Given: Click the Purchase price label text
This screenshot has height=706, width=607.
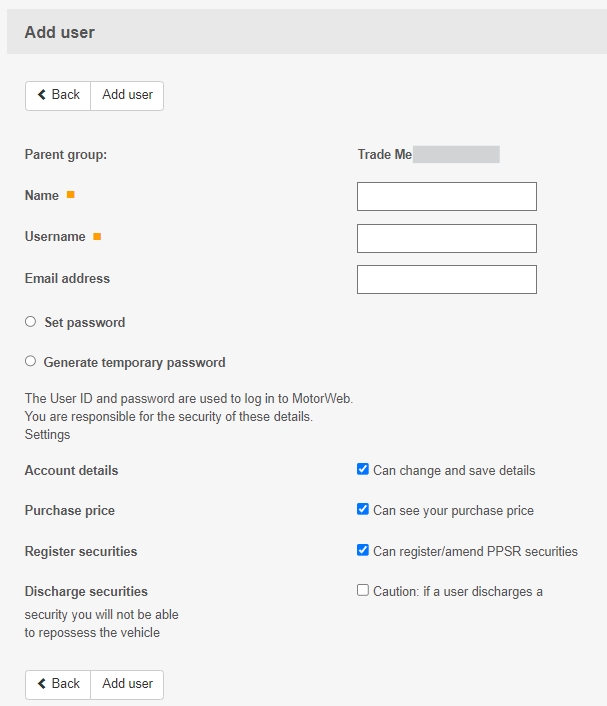Looking at the screenshot, I should 70,510.
